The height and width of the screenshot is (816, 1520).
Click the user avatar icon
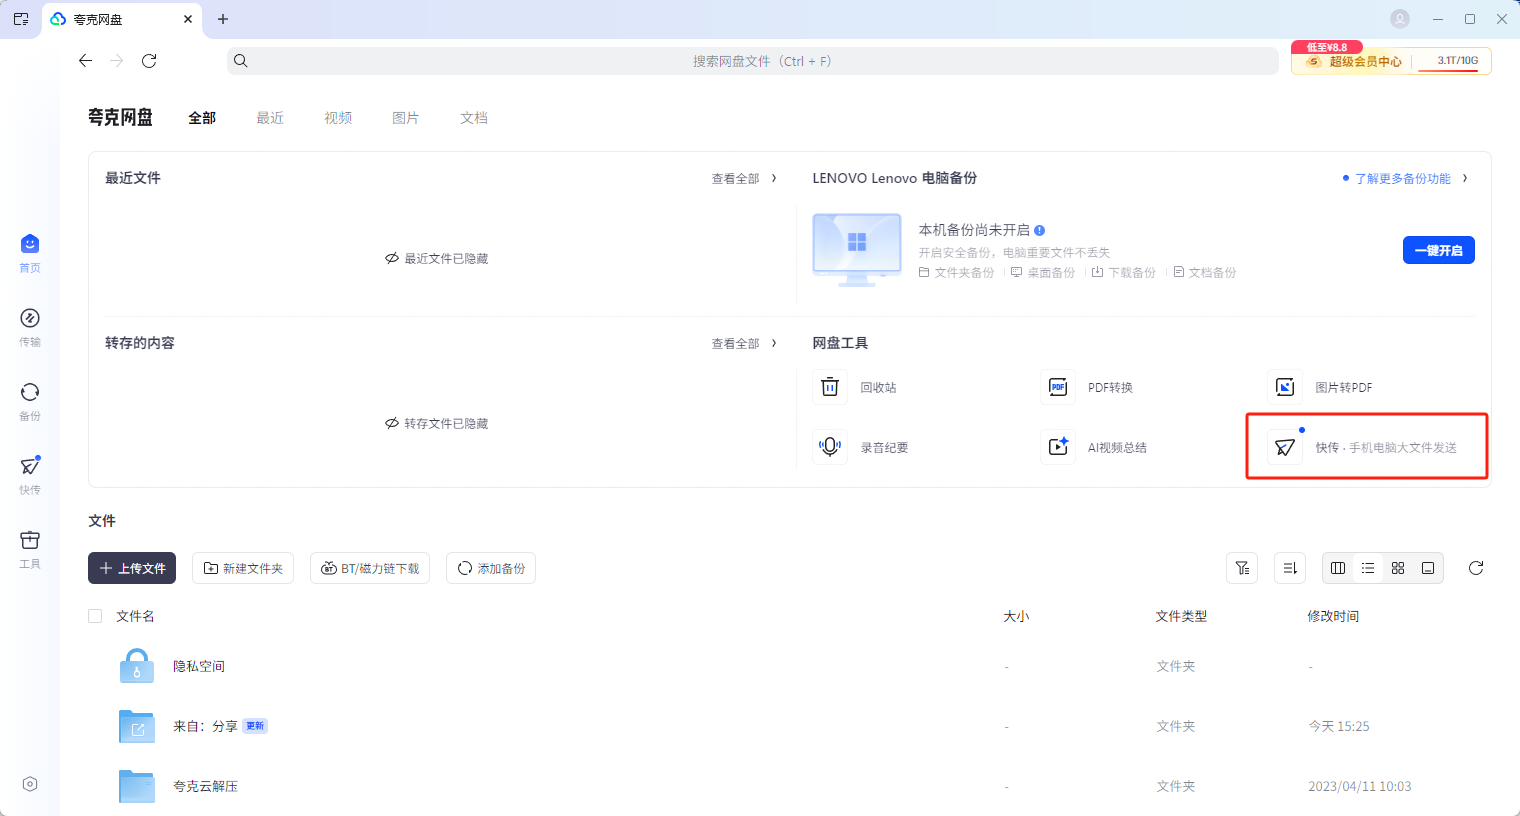click(1400, 19)
